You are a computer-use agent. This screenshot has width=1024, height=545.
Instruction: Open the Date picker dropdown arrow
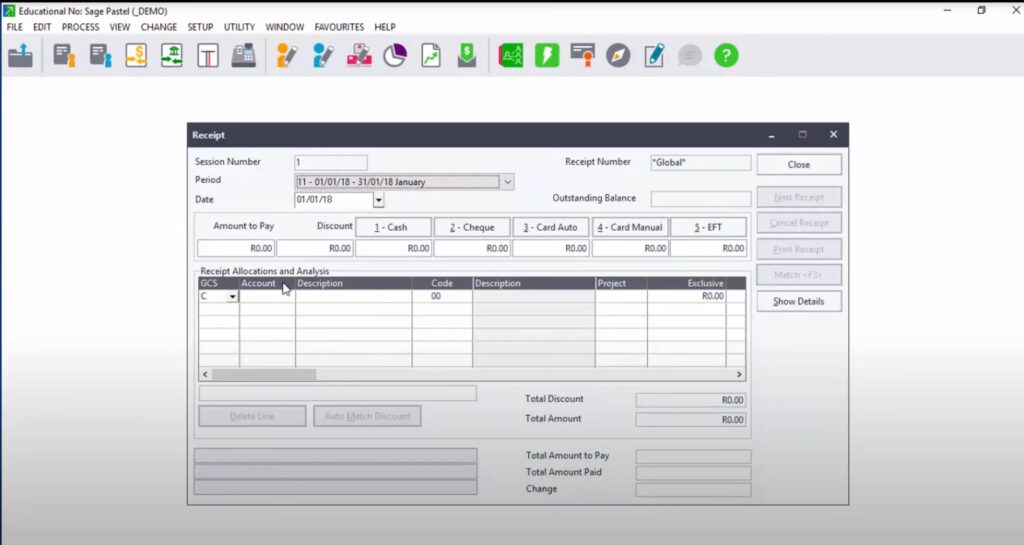click(x=378, y=200)
